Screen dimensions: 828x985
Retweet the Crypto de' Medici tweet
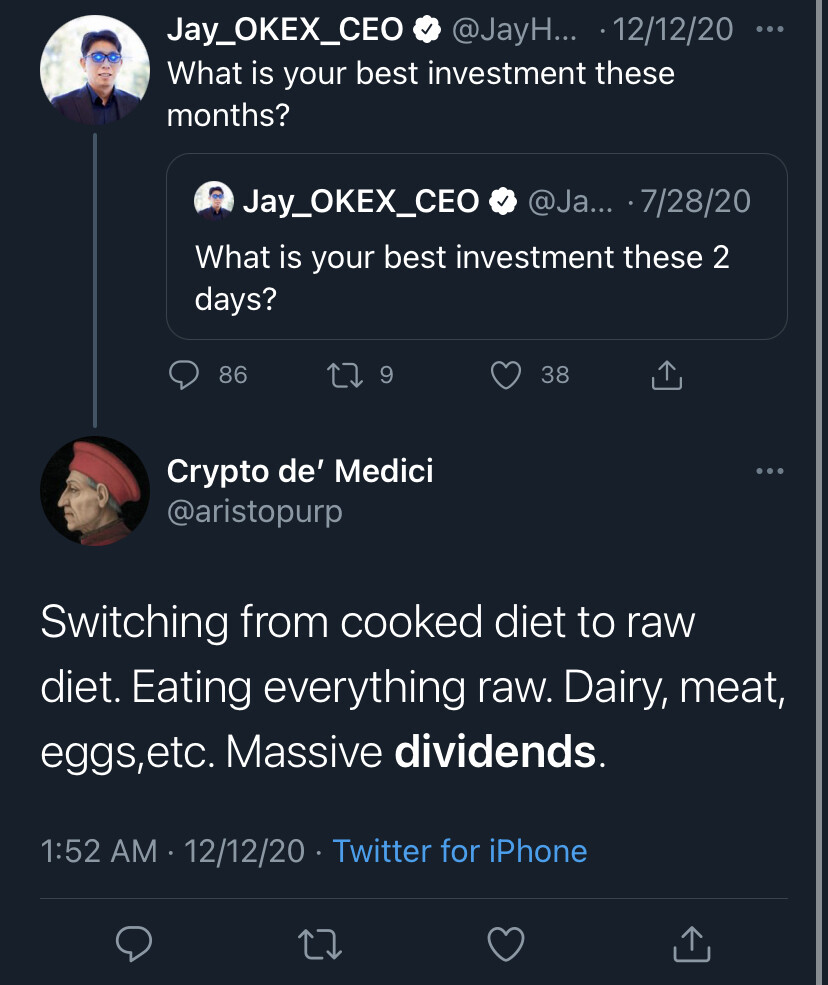click(320, 942)
